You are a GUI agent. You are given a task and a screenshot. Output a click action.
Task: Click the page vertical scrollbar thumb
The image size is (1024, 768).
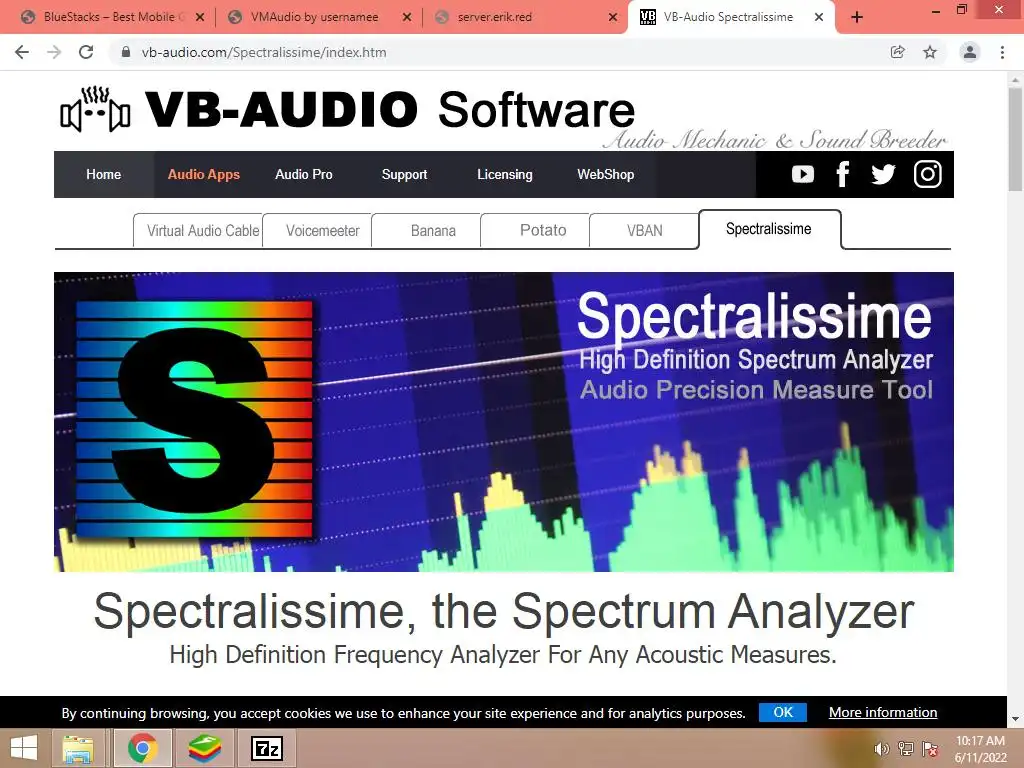[1015, 140]
